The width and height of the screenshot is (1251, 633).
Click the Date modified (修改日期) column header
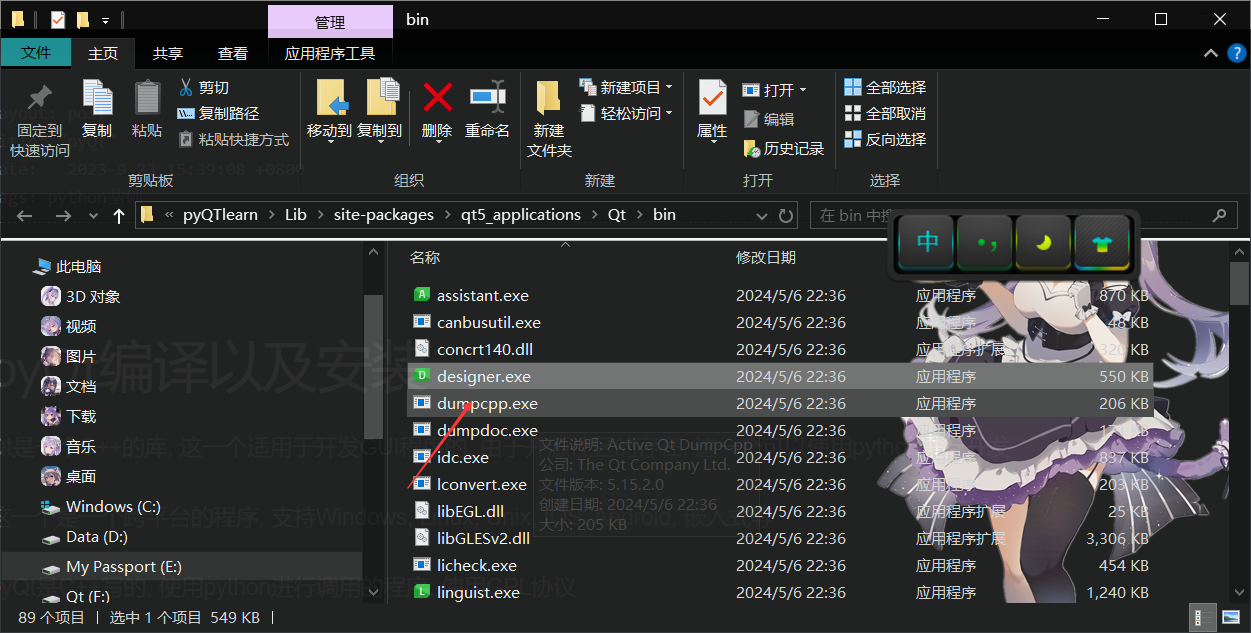coord(766,257)
